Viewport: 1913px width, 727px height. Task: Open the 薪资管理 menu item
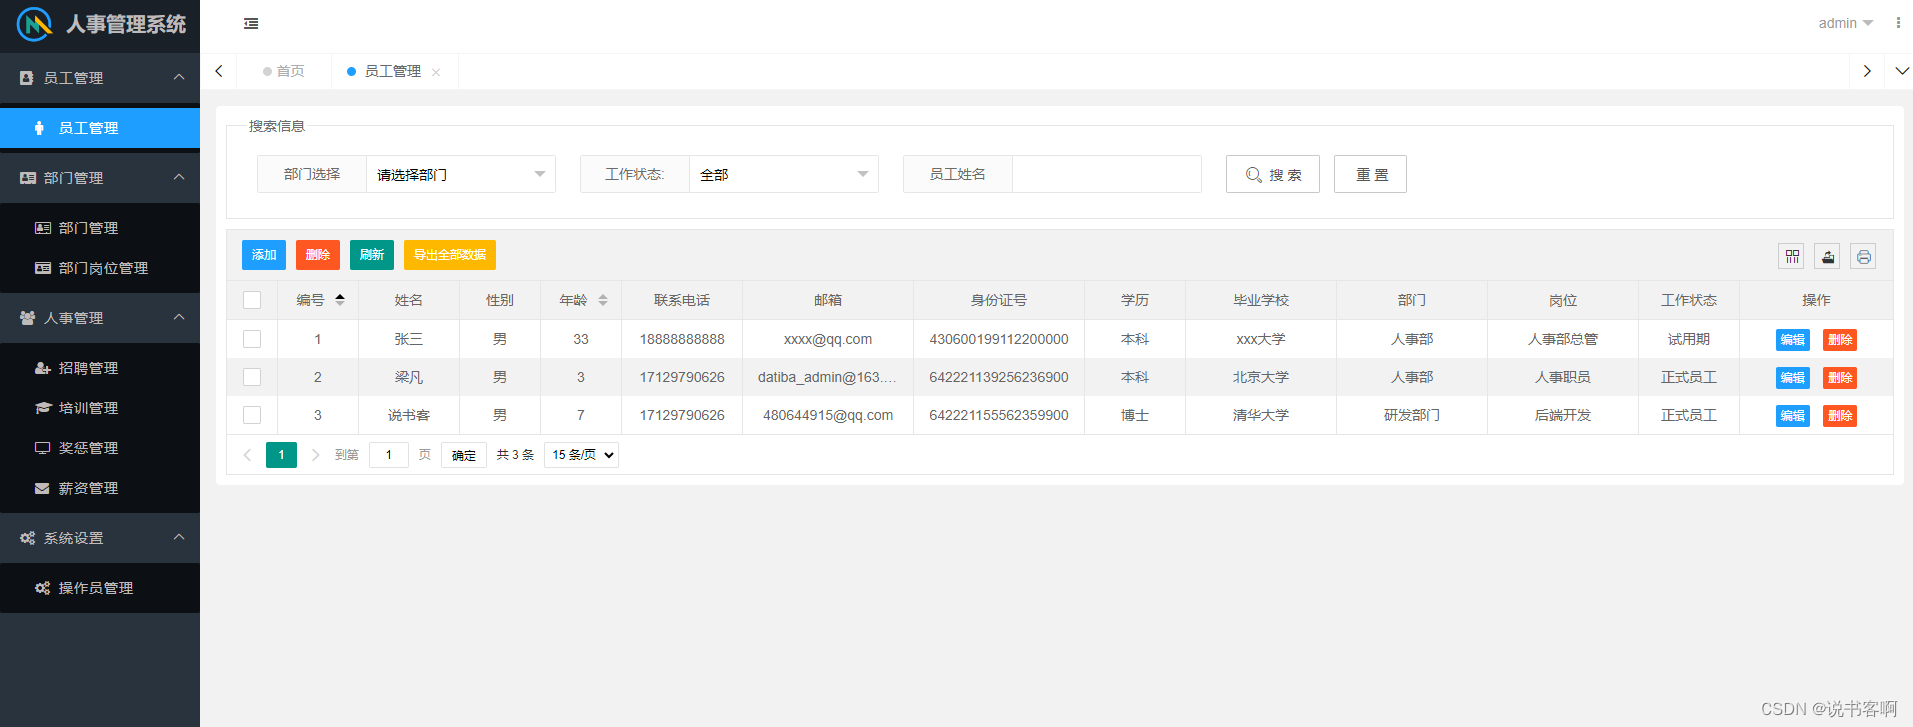click(x=100, y=488)
